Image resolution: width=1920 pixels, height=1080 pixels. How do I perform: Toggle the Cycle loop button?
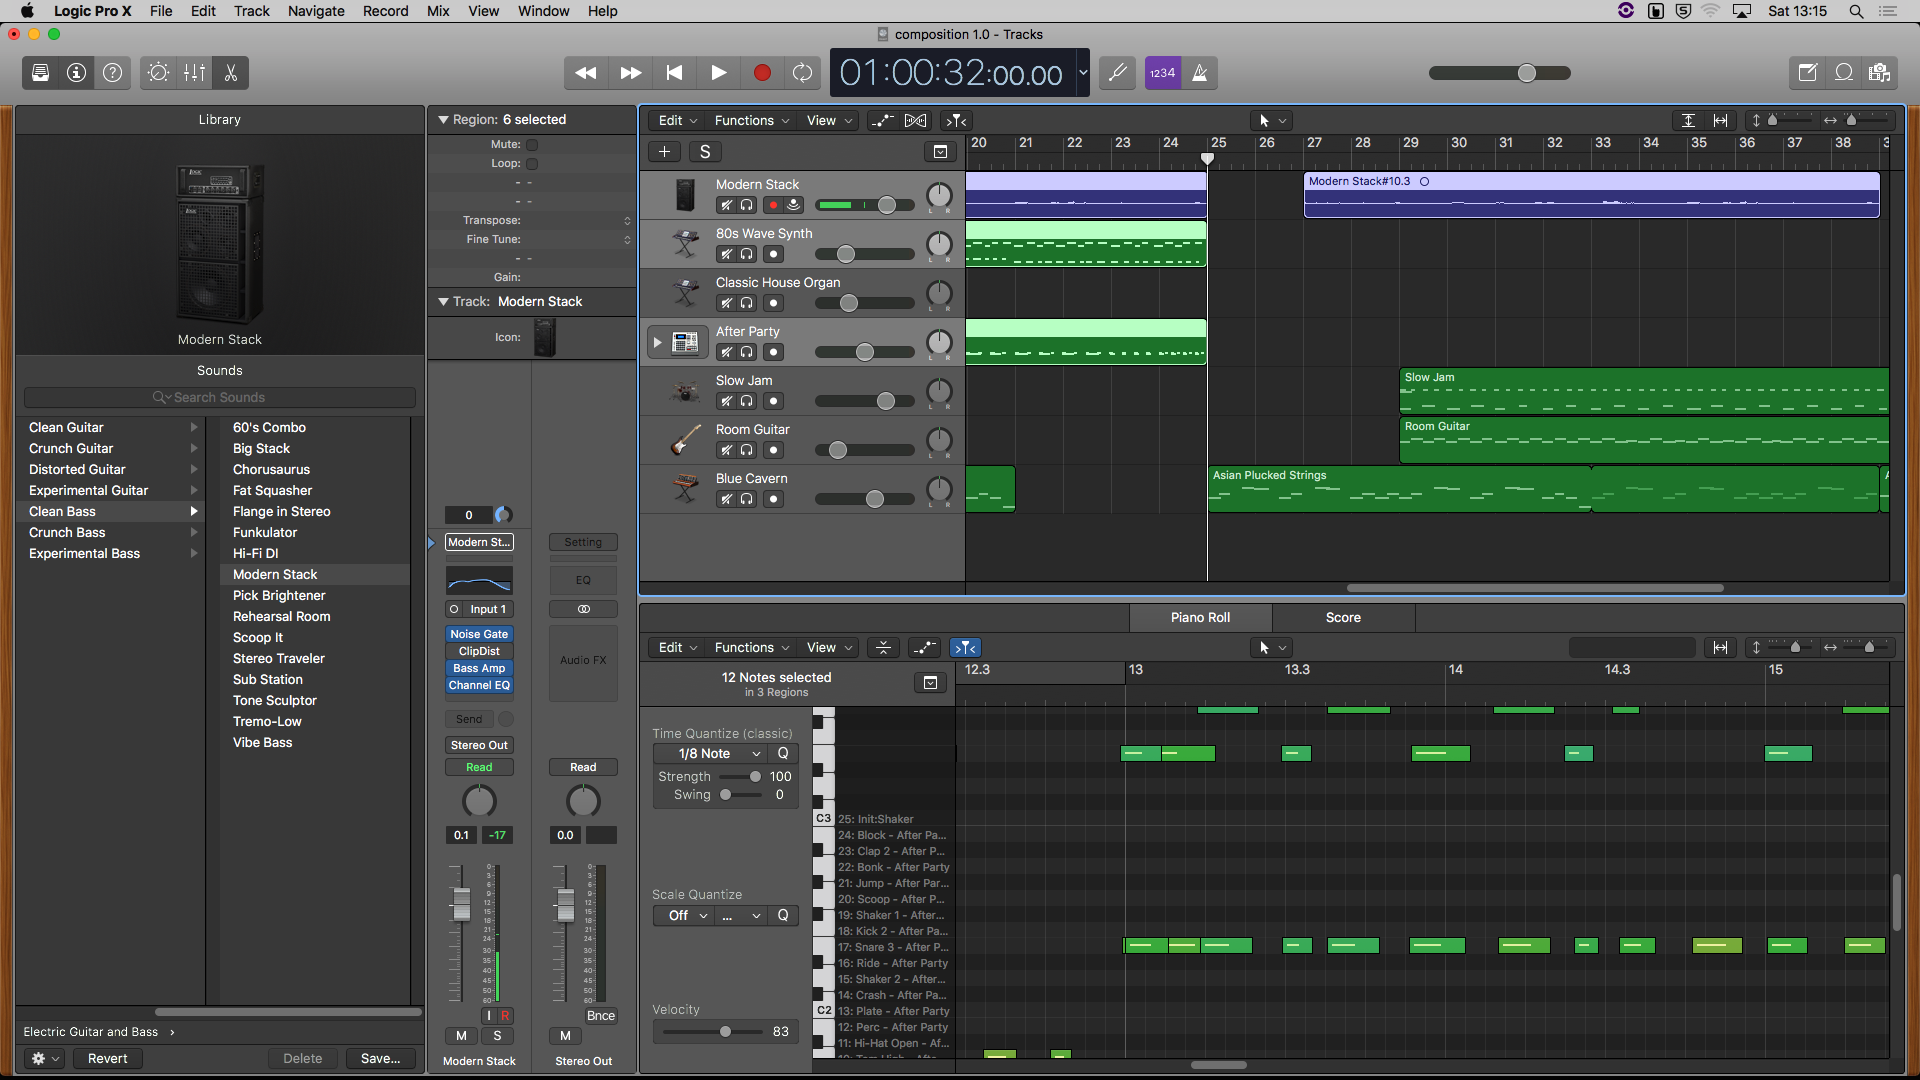pyautogui.click(x=802, y=73)
